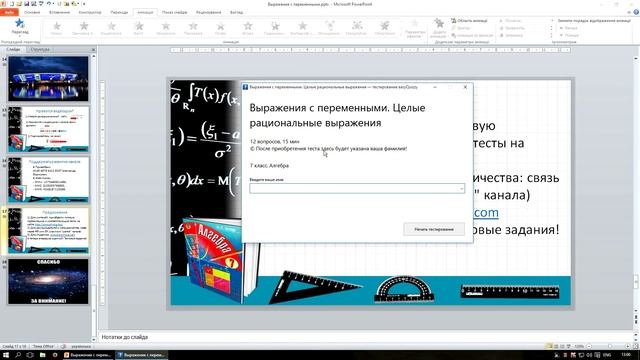
Task: Select slide 14 thumbnail with stadium photo
Action: pos(48,79)
